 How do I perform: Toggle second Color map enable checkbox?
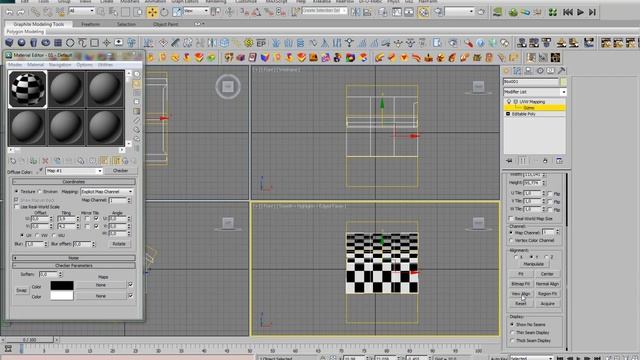131,296
